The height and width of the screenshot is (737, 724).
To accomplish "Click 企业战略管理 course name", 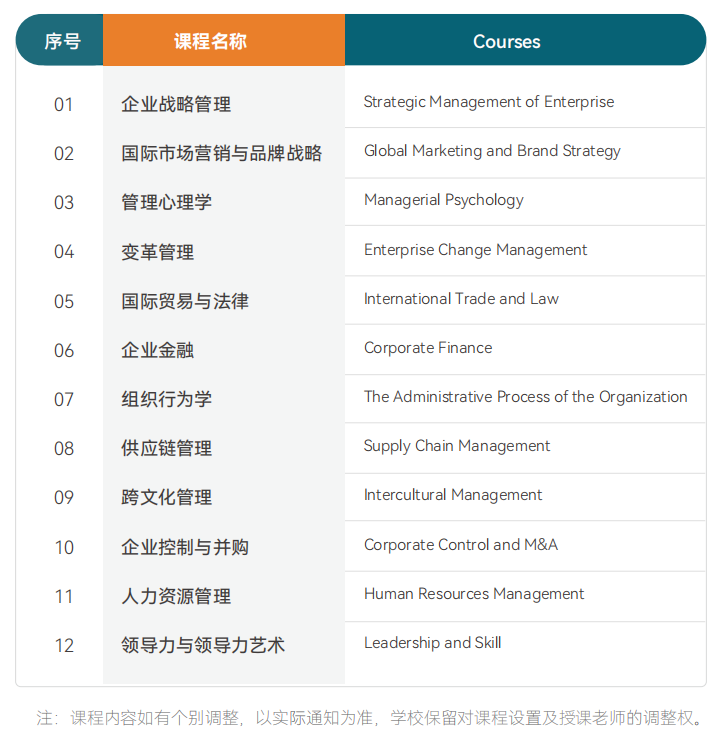I will (176, 104).
